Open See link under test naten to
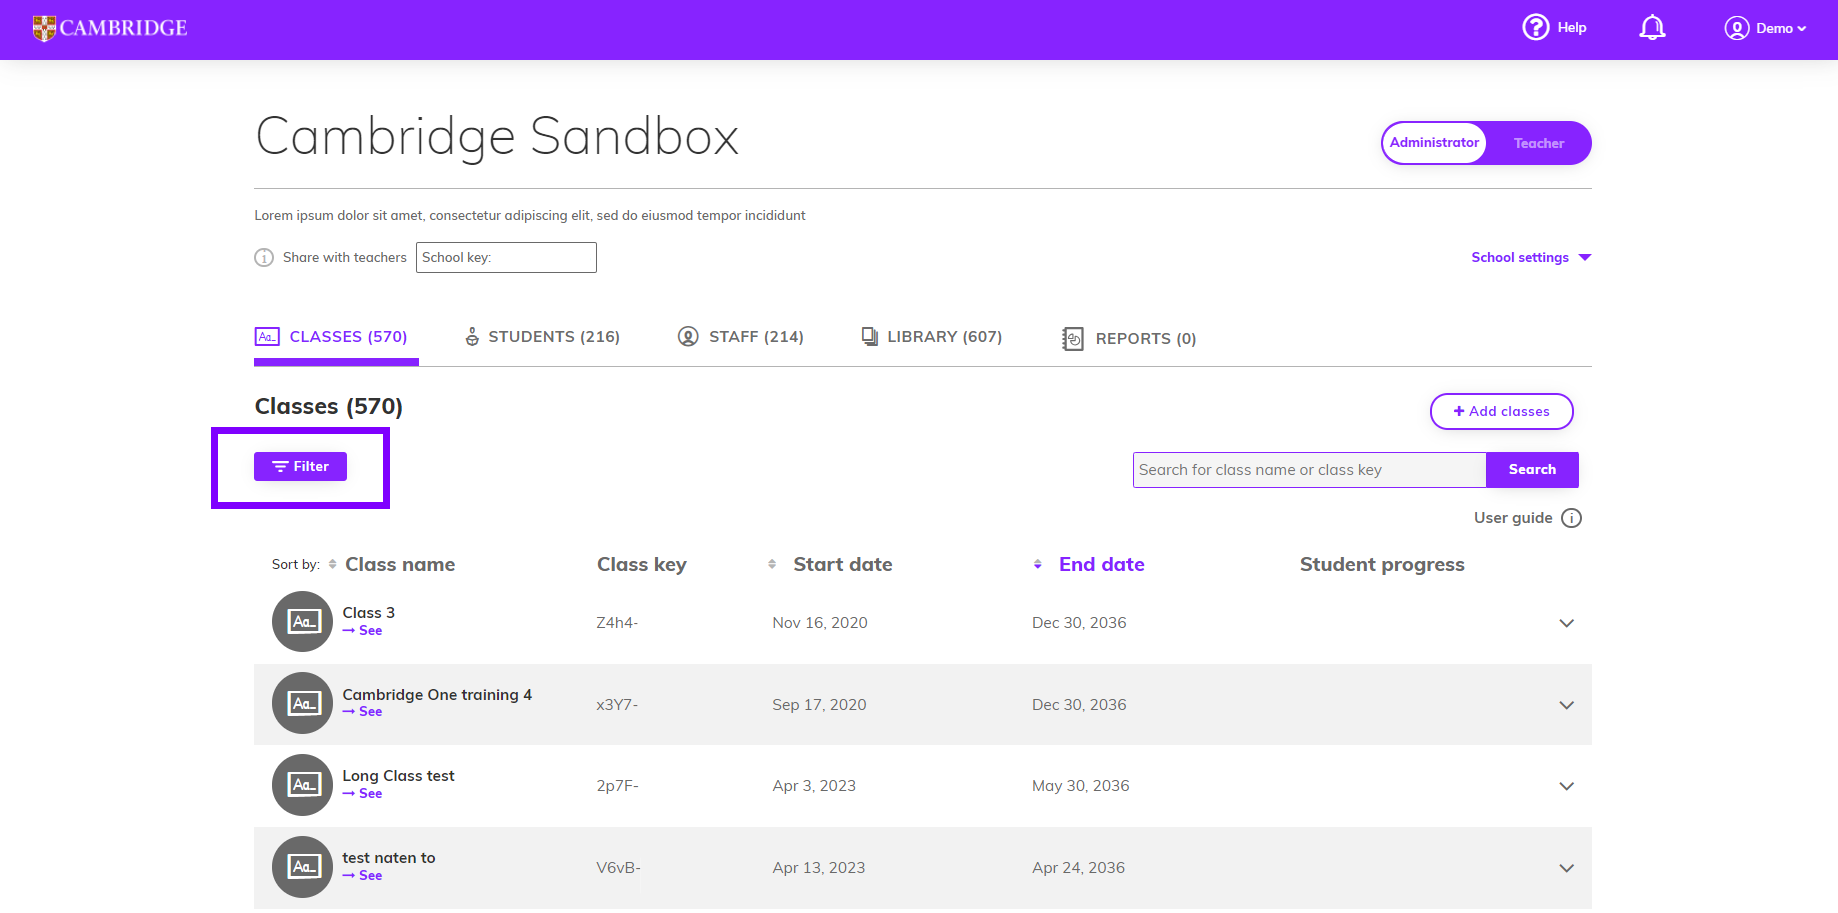Image resolution: width=1838 pixels, height=913 pixels. 362,876
